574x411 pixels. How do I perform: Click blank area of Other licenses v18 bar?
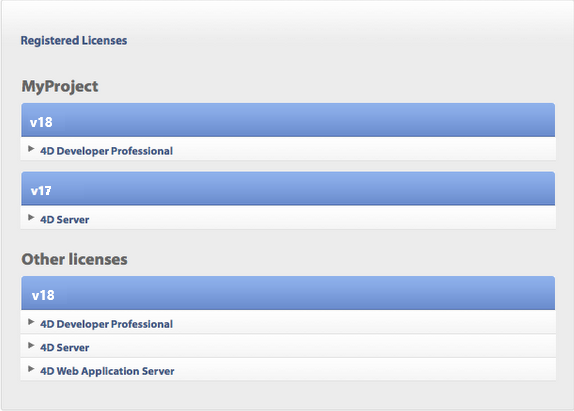click(x=304, y=294)
